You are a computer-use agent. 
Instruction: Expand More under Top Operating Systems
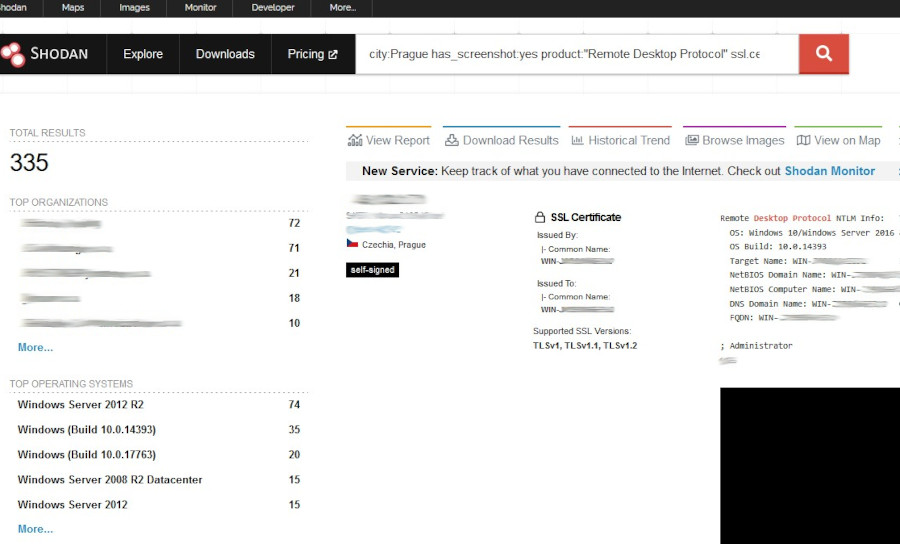coord(35,529)
